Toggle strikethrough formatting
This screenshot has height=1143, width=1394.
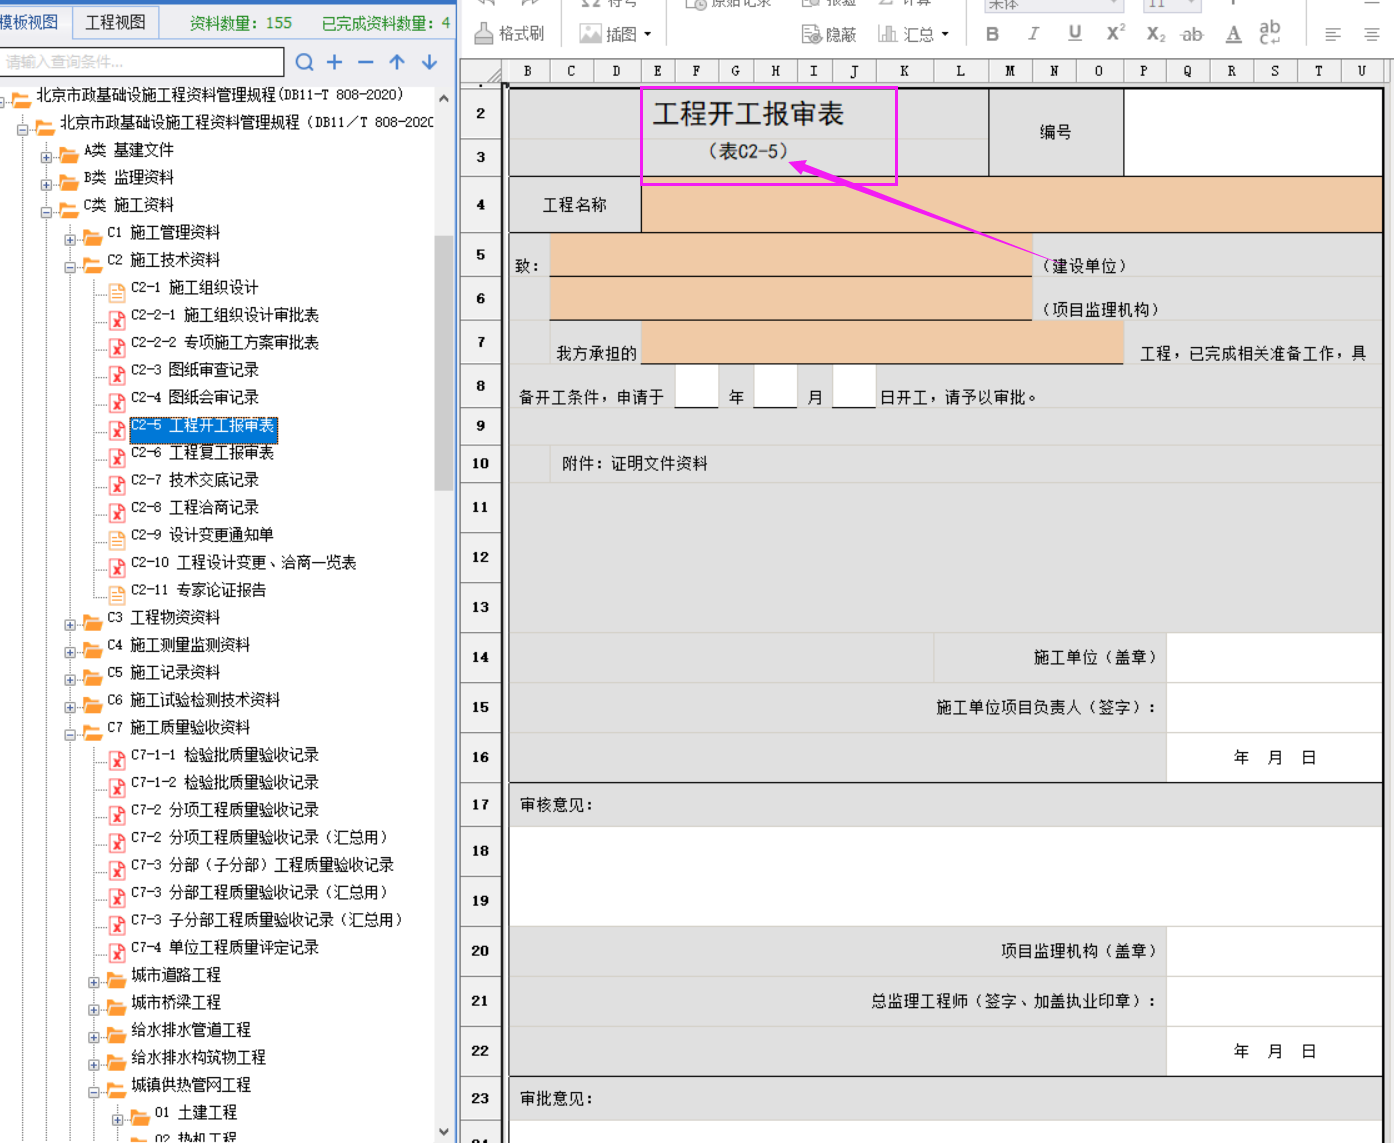1192,34
